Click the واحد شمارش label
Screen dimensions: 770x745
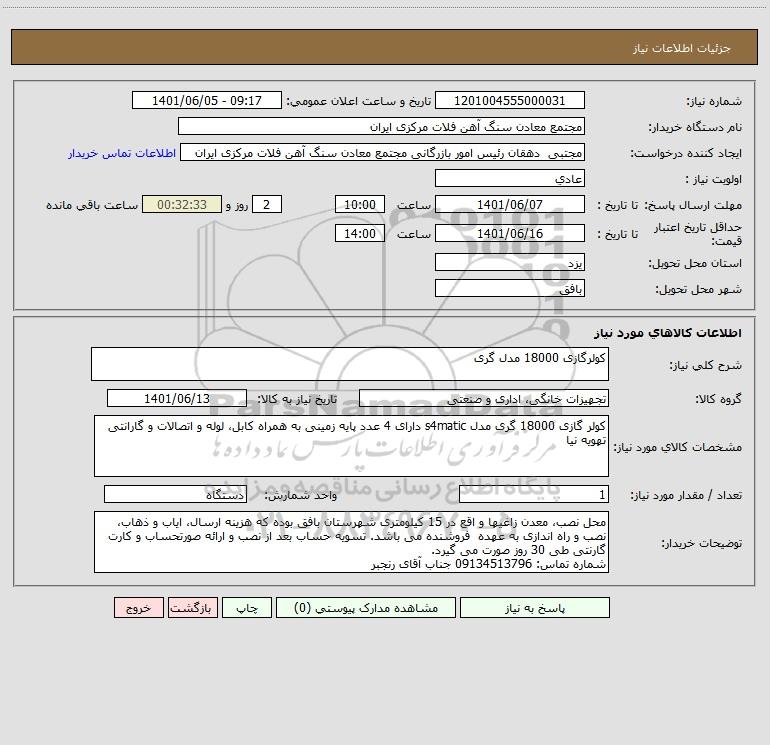[301, 496]
